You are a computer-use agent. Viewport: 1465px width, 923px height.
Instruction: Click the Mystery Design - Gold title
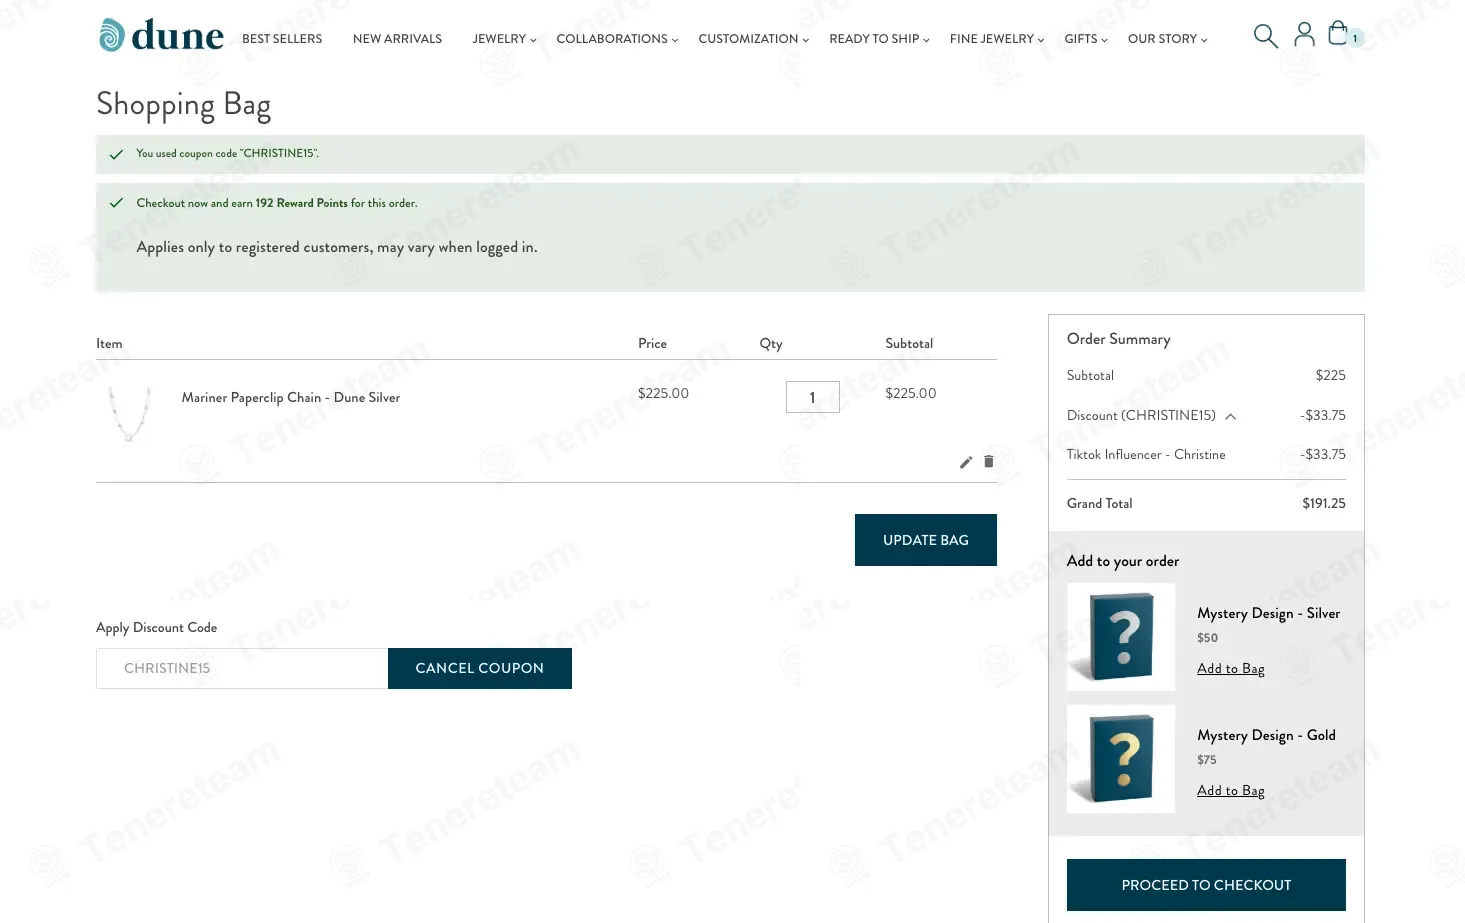1266,736
